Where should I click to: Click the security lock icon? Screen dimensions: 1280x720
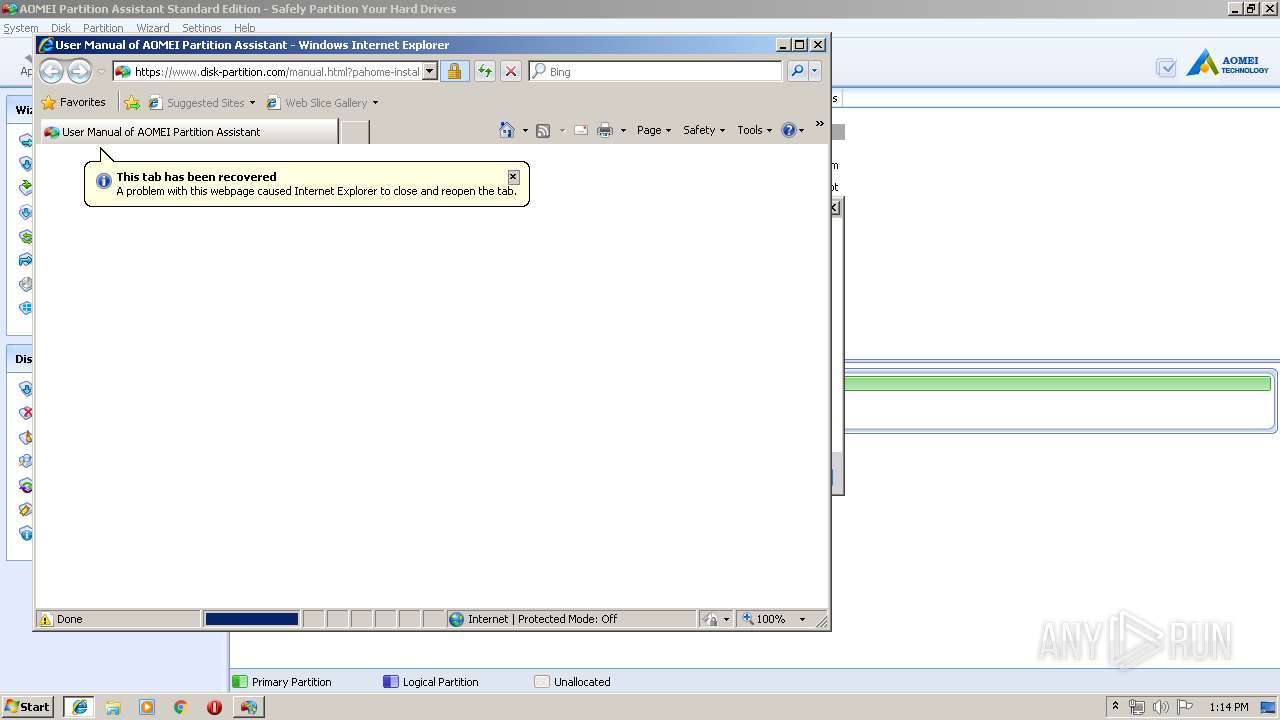454,72
